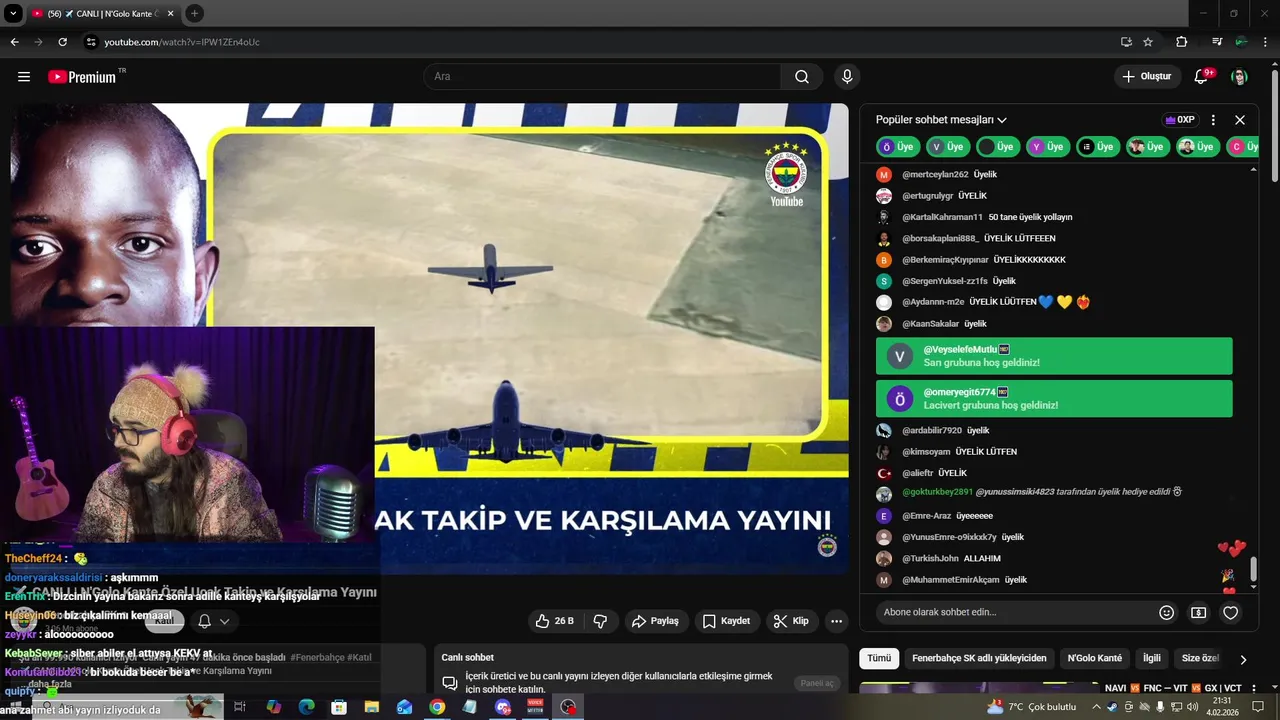The image size is (1280, 720).
Task: Focus the Ara search field
Action: 602,76
